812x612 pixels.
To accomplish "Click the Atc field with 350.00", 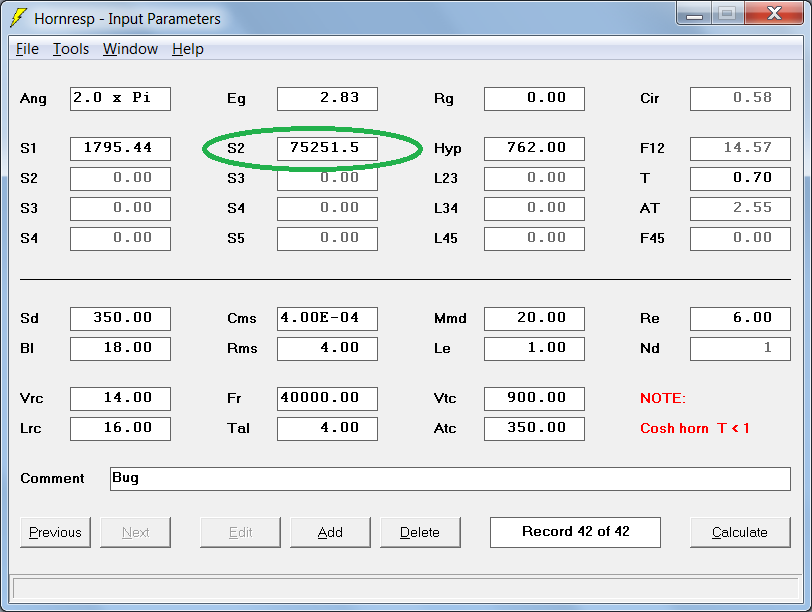I will click(x=534, y=429).
